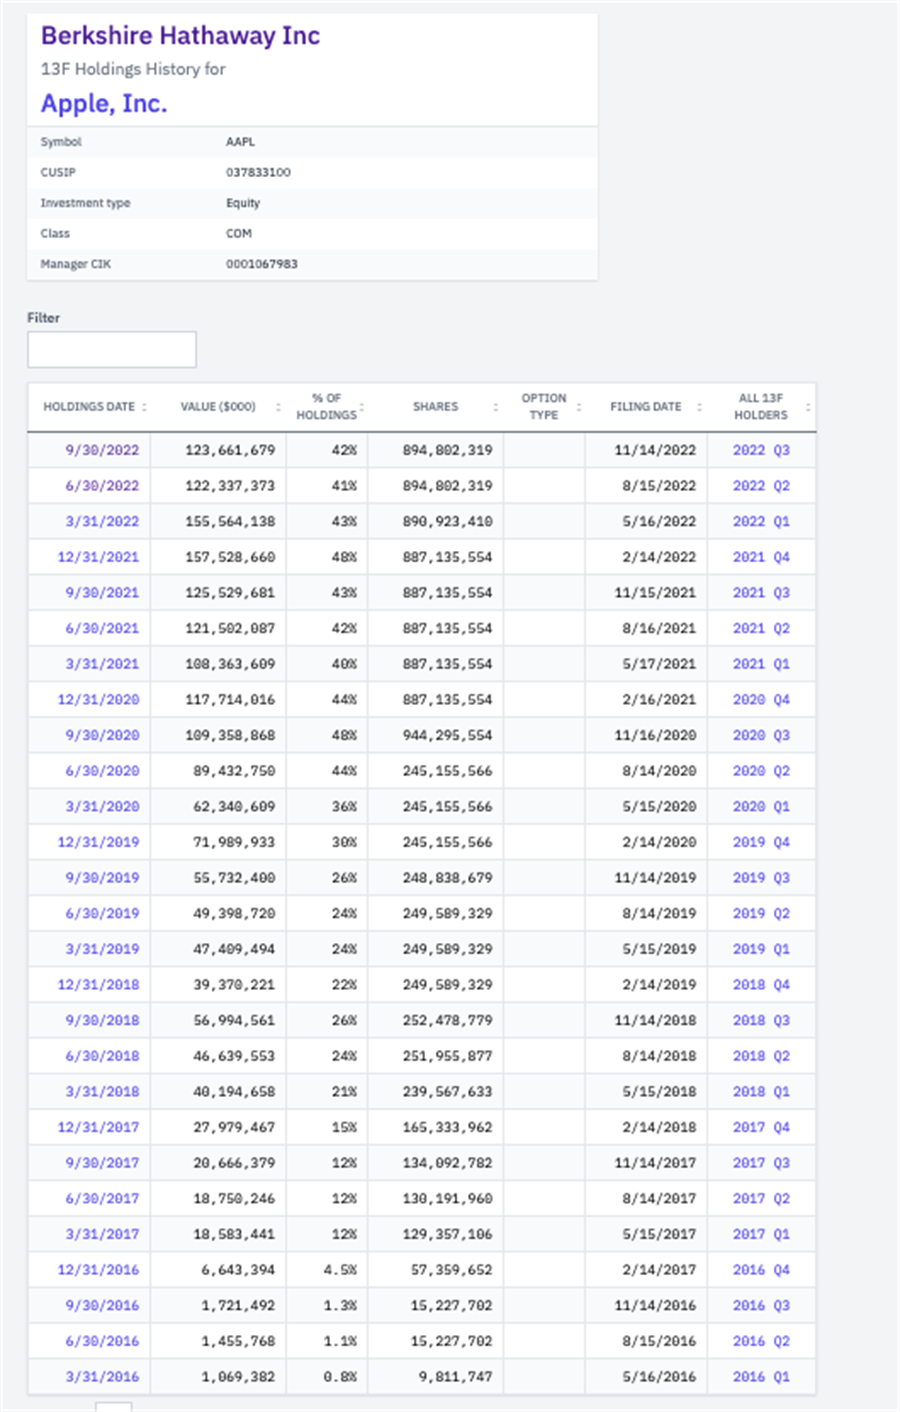Open the Berkshire Hathaway Inc heading link

click(x=180, y=36)
